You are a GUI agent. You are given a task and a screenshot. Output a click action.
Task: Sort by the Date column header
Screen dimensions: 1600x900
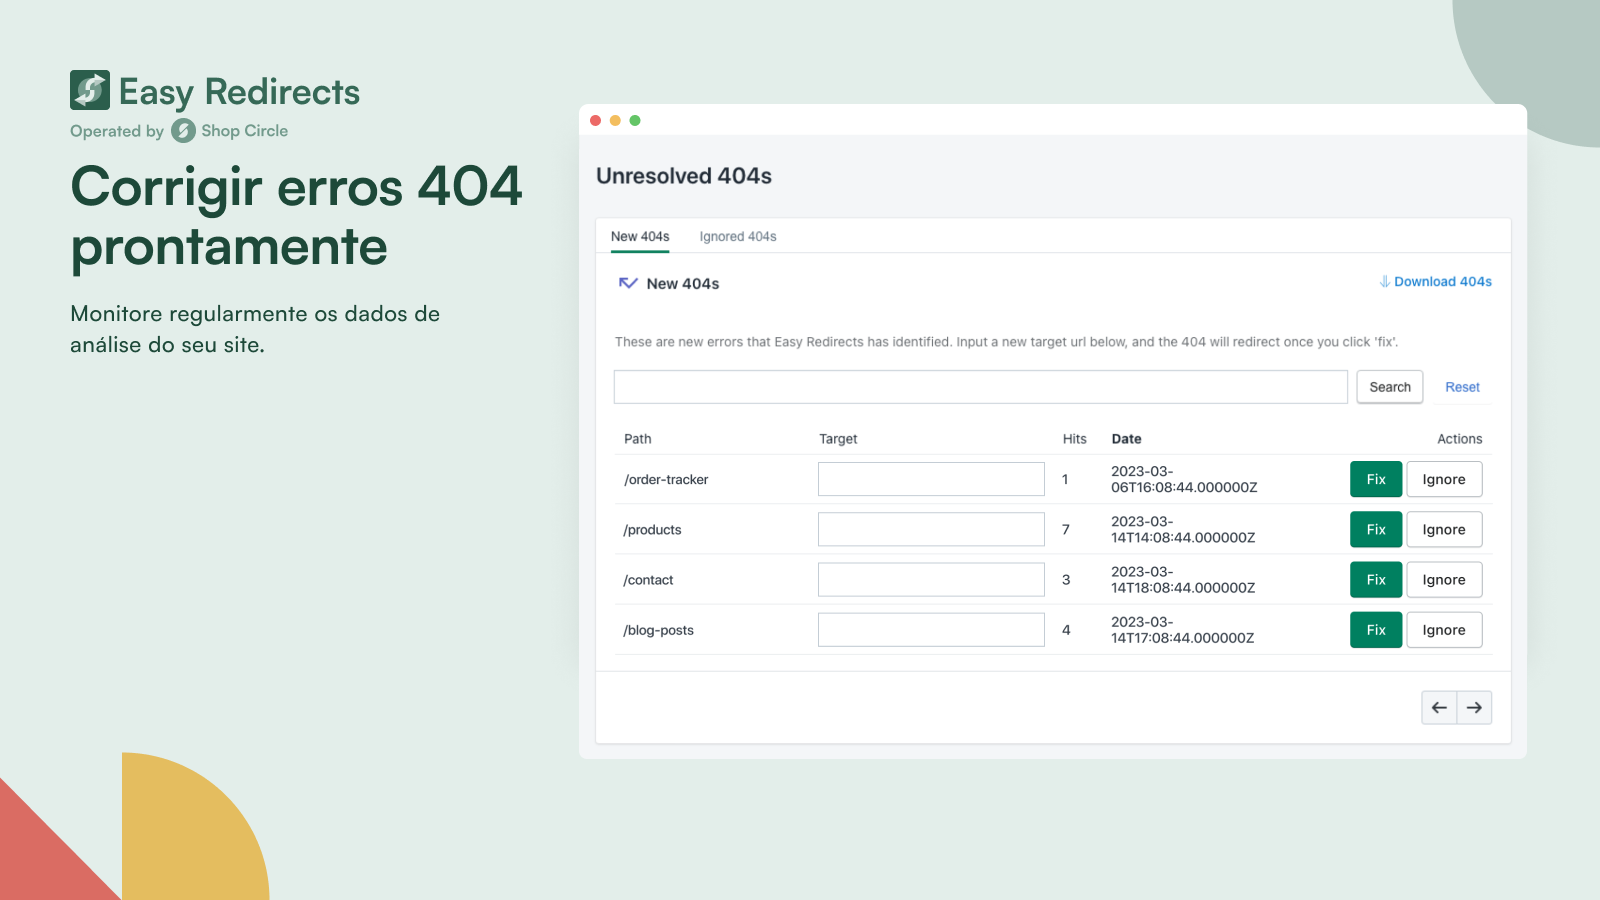click(x=1126, y=439)
